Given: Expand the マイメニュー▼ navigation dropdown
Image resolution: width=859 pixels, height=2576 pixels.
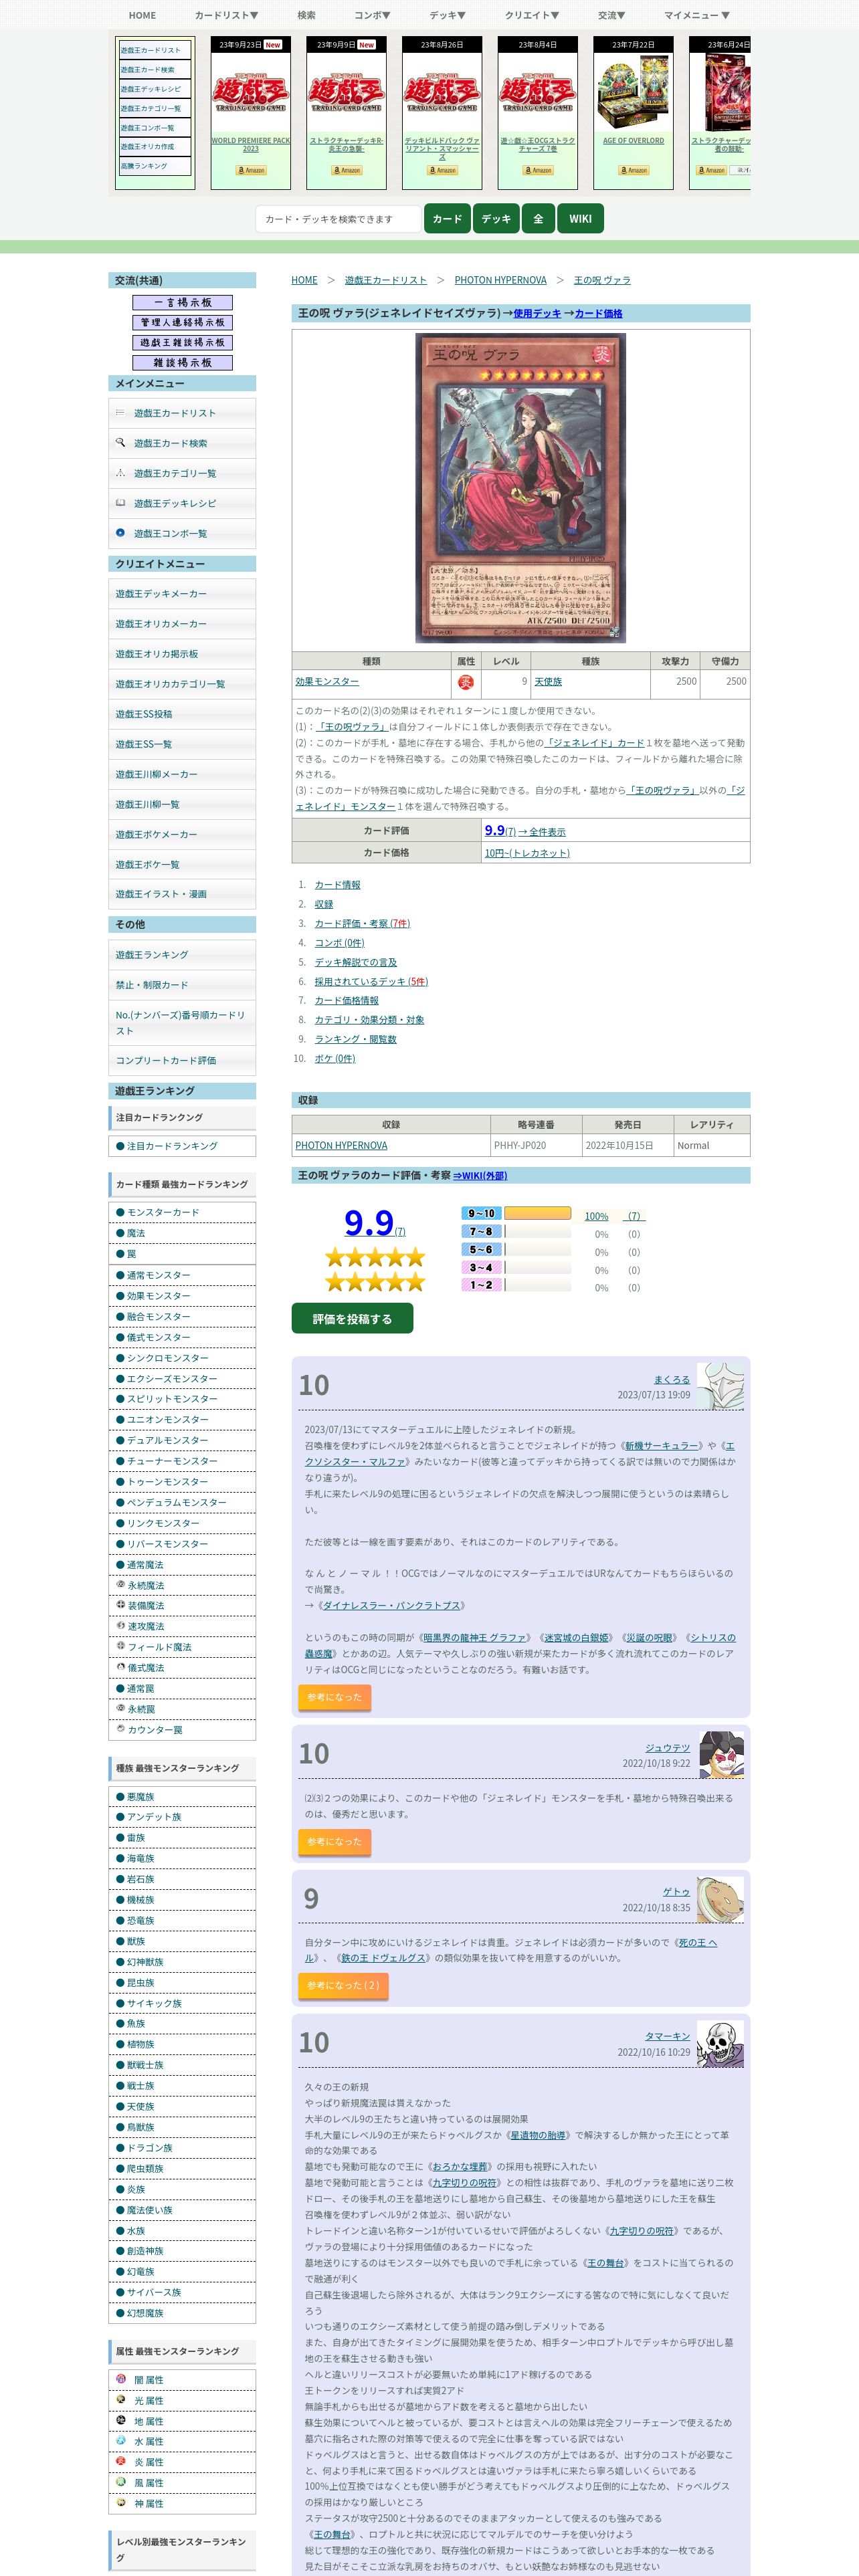Looking at the screenshot, I should click(697, 15).
